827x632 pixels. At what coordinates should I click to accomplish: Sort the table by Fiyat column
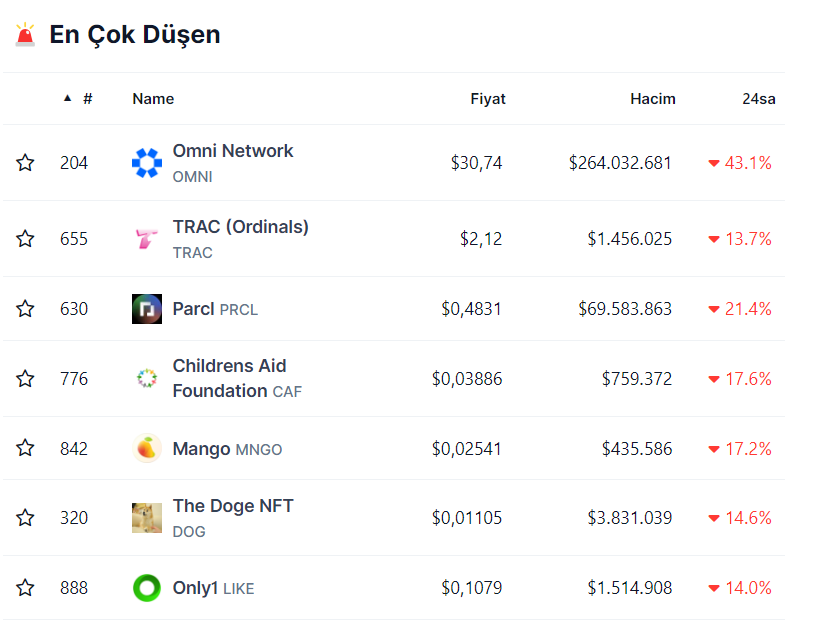tap(488, 99)
